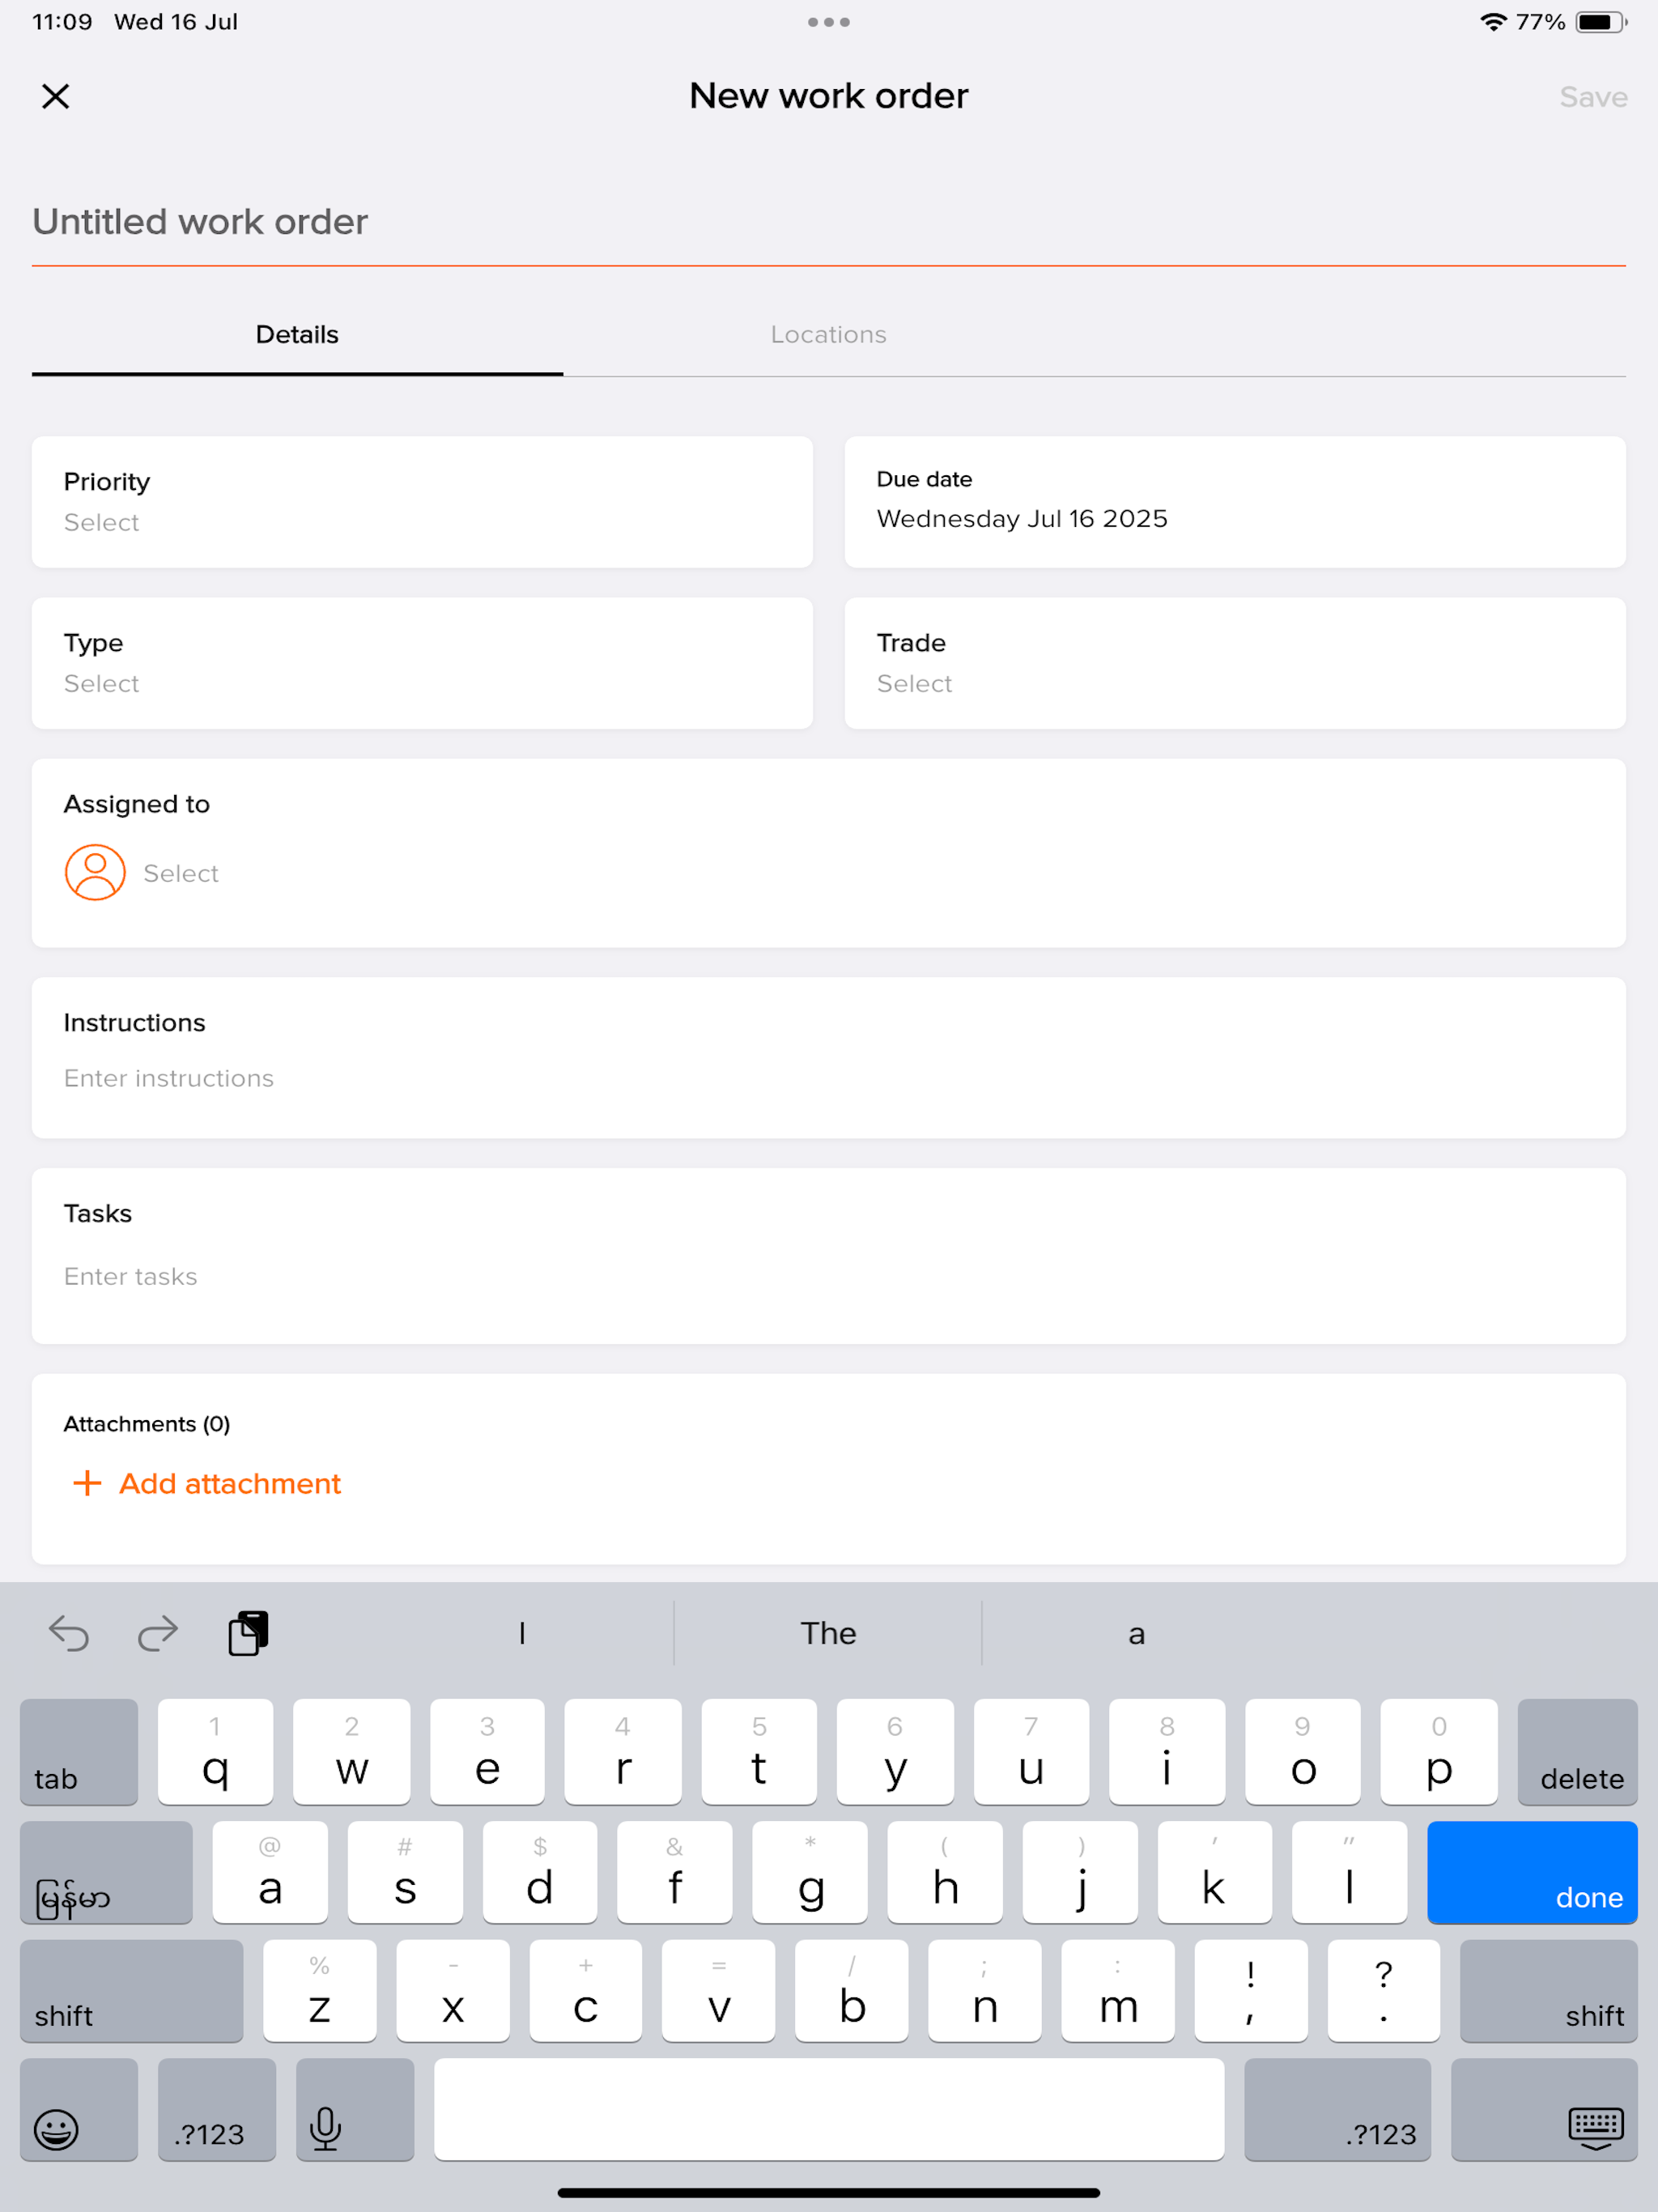Focus the Enter tasks field

(828, 1256)
